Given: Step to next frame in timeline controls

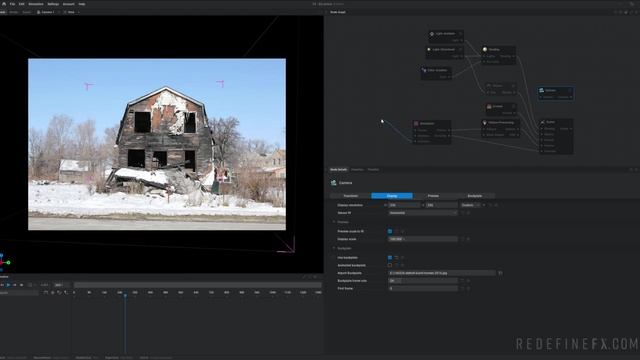Looking at the screenshot, I should click(15, 285).
